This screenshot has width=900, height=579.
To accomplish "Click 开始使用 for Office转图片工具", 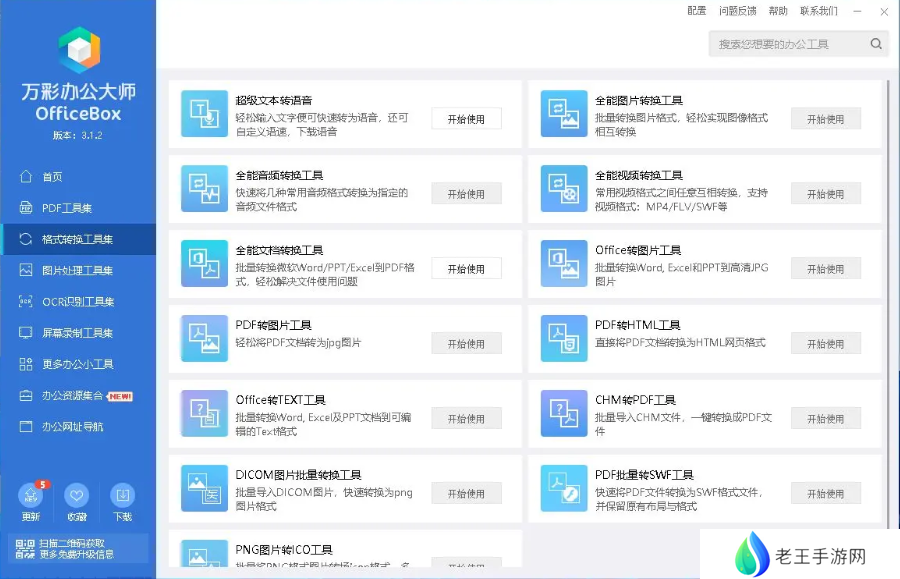I will [825, 269].
